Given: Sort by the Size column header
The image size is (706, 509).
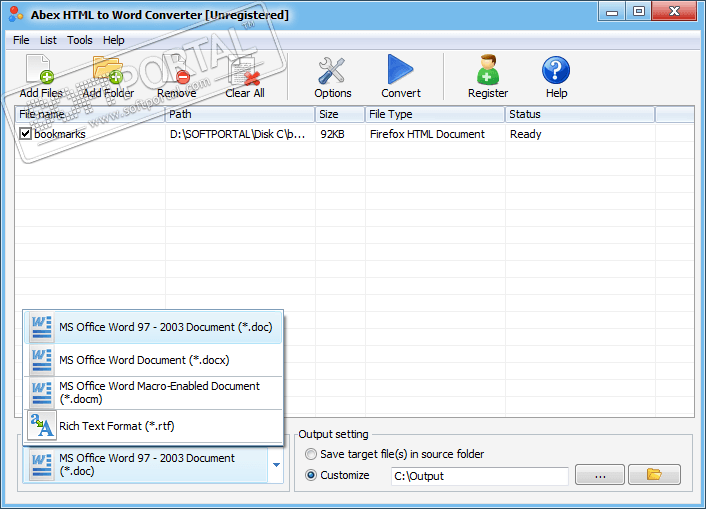Looking at the screenshot, I should click(x=340, y=114).
